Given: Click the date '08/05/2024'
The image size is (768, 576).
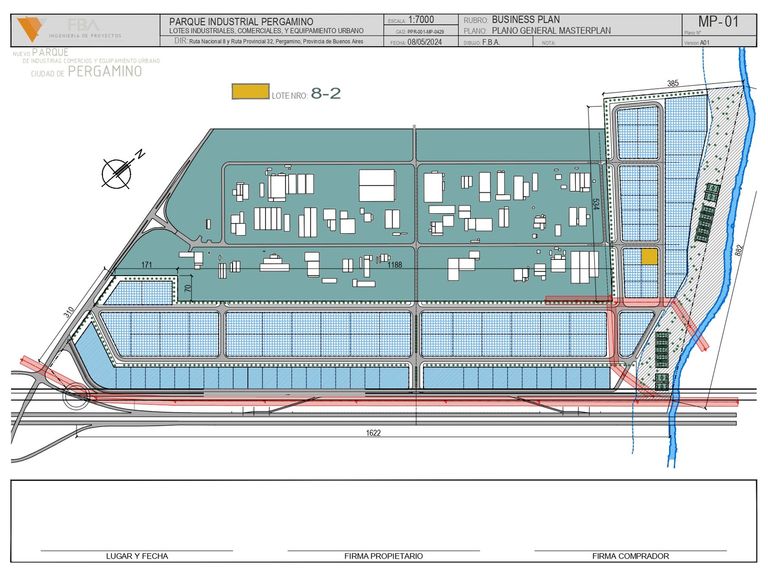Looking at the screenshot, I should [425, 42].
